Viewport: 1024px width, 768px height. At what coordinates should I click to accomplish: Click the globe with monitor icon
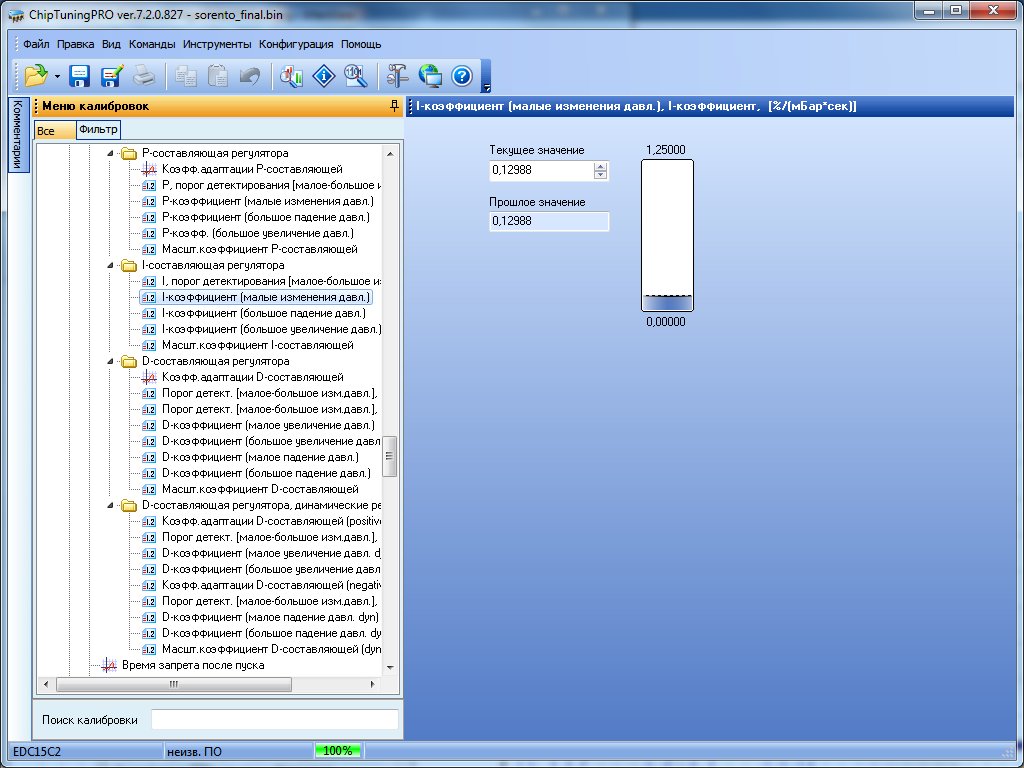430,76
